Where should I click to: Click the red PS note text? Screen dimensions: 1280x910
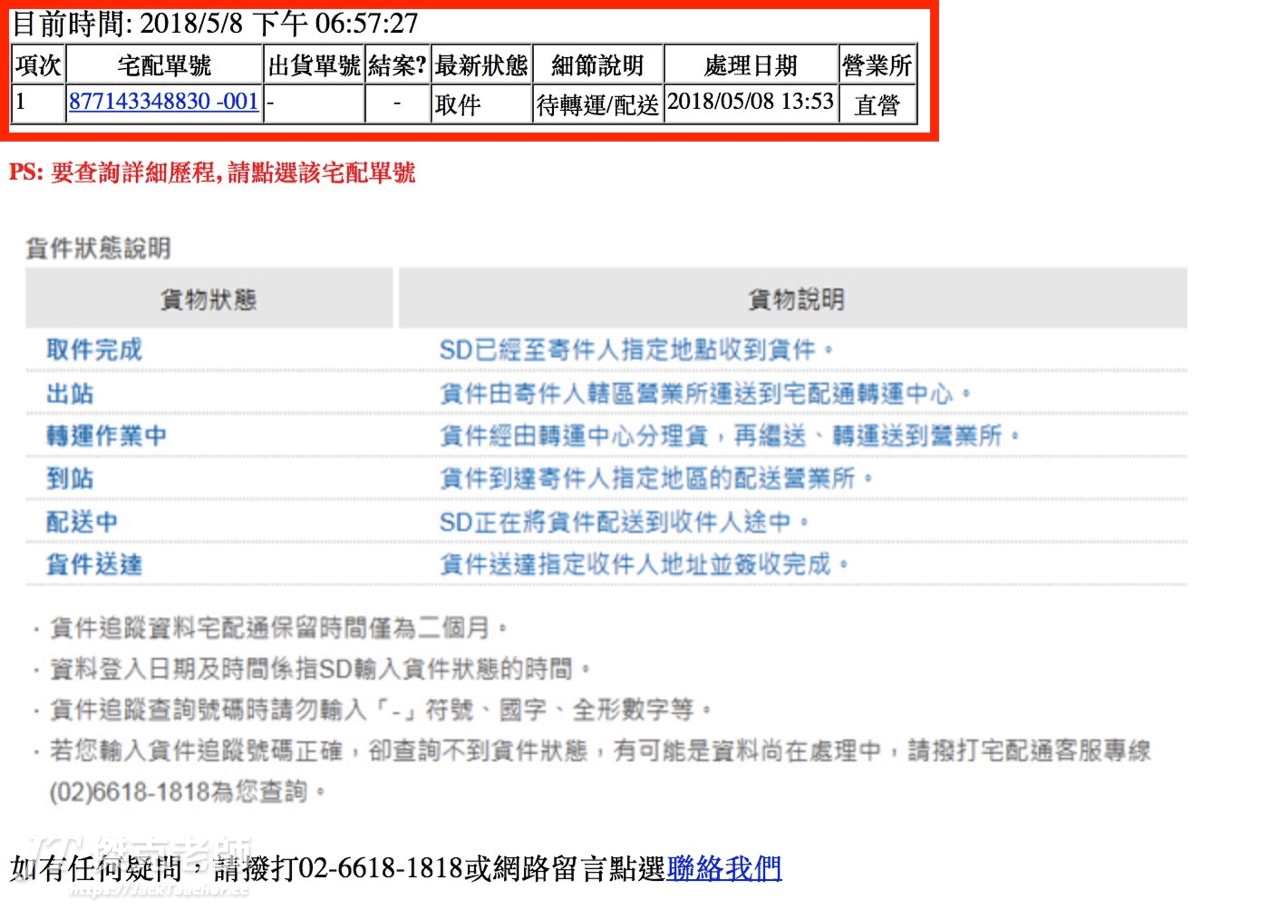coord(212,172)
